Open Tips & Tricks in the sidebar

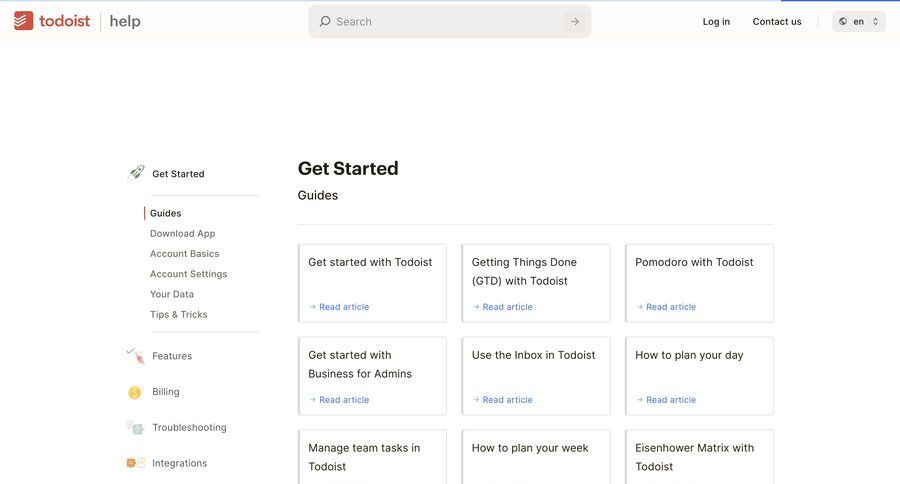179,315
